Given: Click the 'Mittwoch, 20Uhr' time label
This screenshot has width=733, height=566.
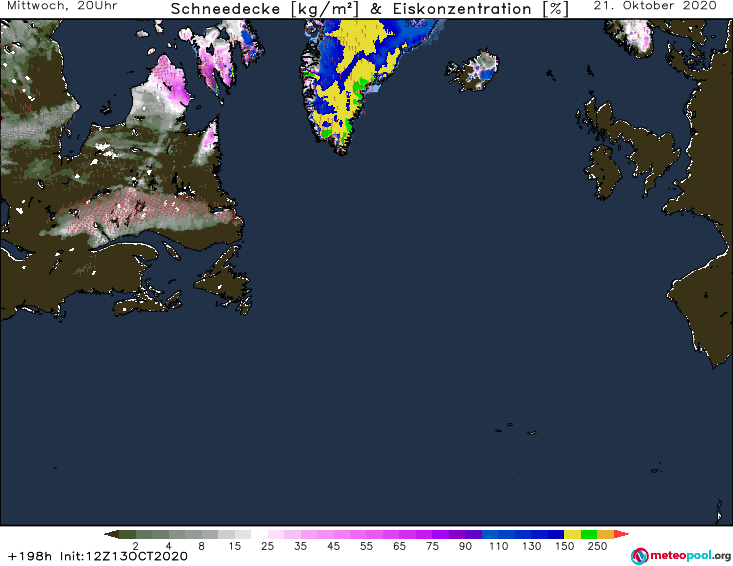Looking at the screenshot, I should click(63, 6).
